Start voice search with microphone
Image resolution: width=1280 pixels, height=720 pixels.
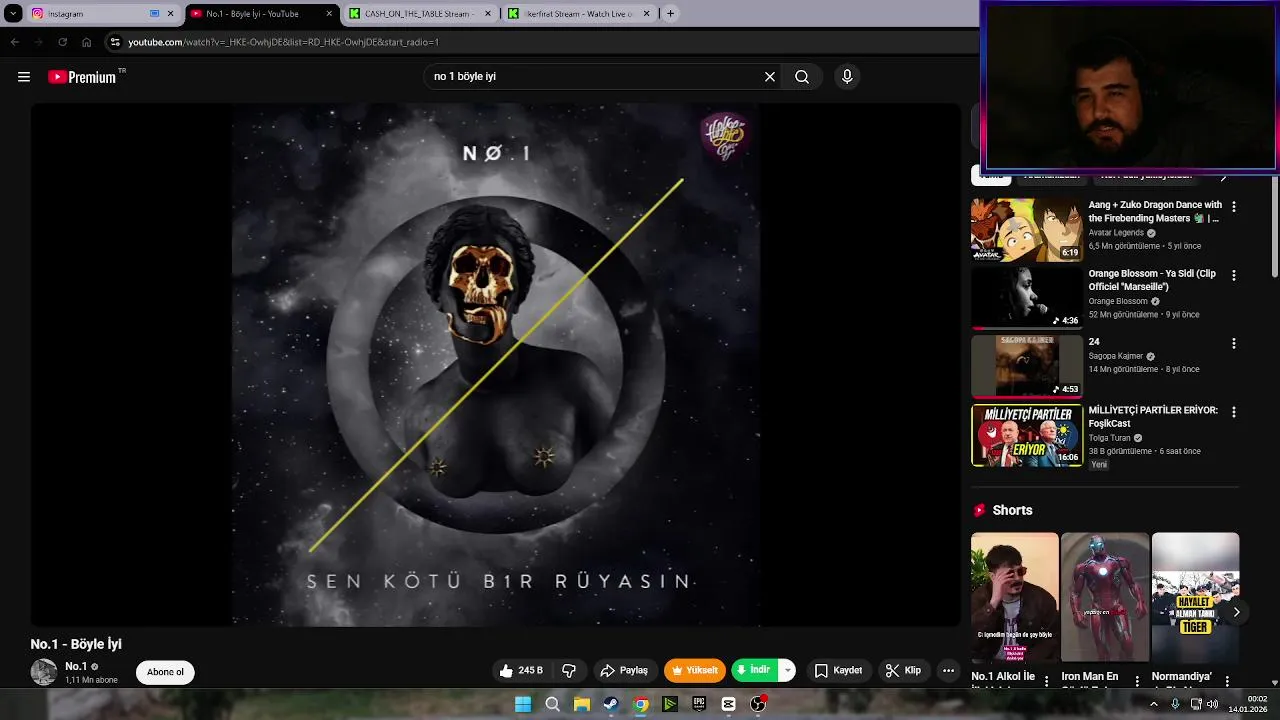[x=847, y=77]
